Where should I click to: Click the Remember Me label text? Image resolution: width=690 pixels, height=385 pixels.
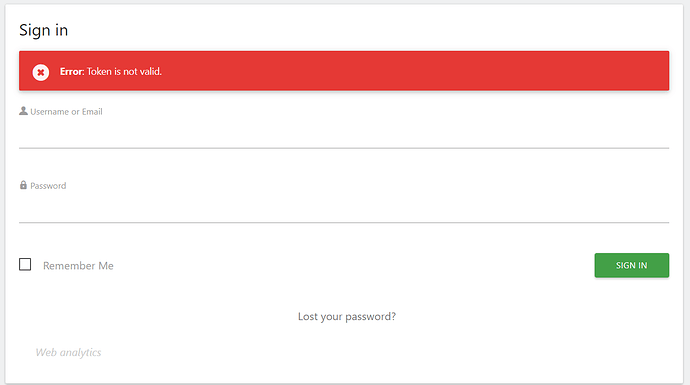pyautogui.click(x=78, y=266)
